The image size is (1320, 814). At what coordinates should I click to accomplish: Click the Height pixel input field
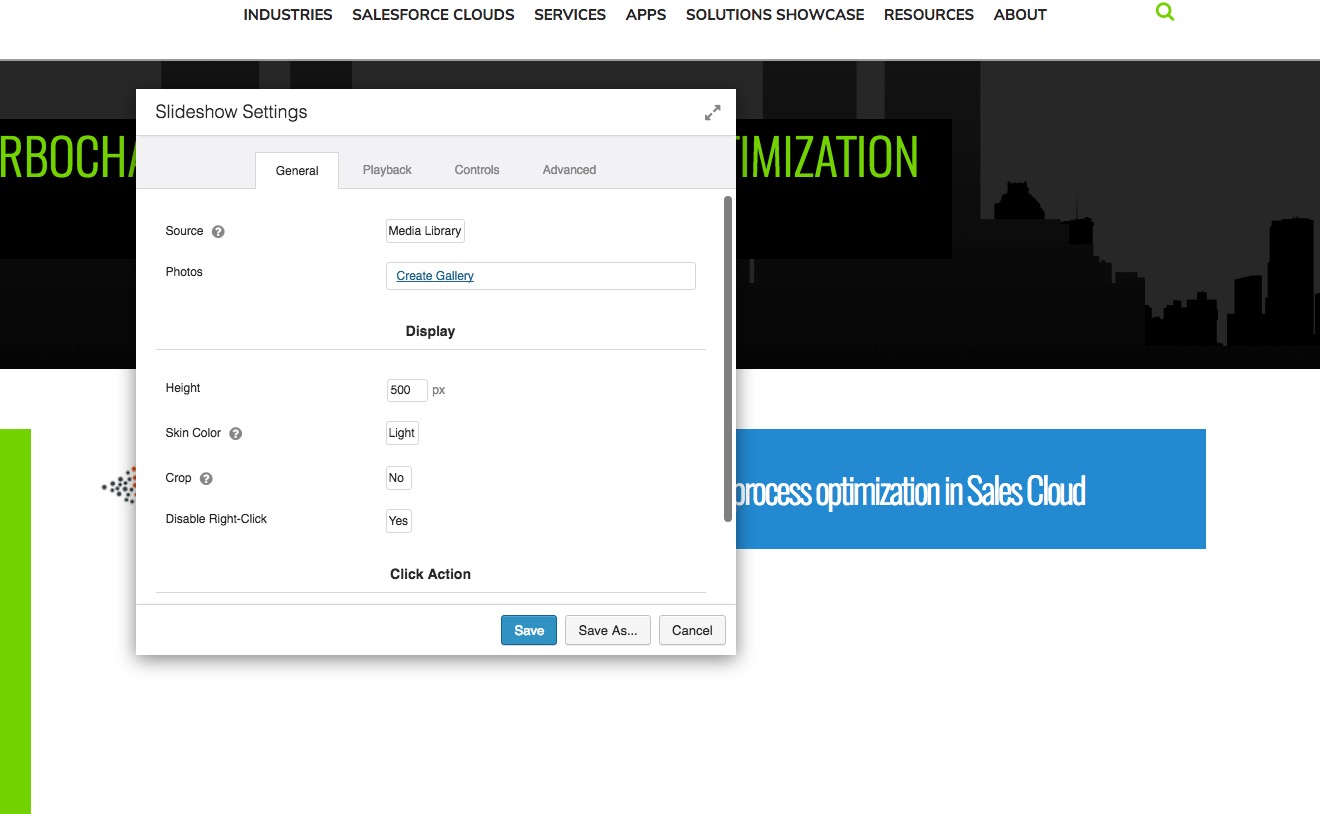tap(407, 390)
